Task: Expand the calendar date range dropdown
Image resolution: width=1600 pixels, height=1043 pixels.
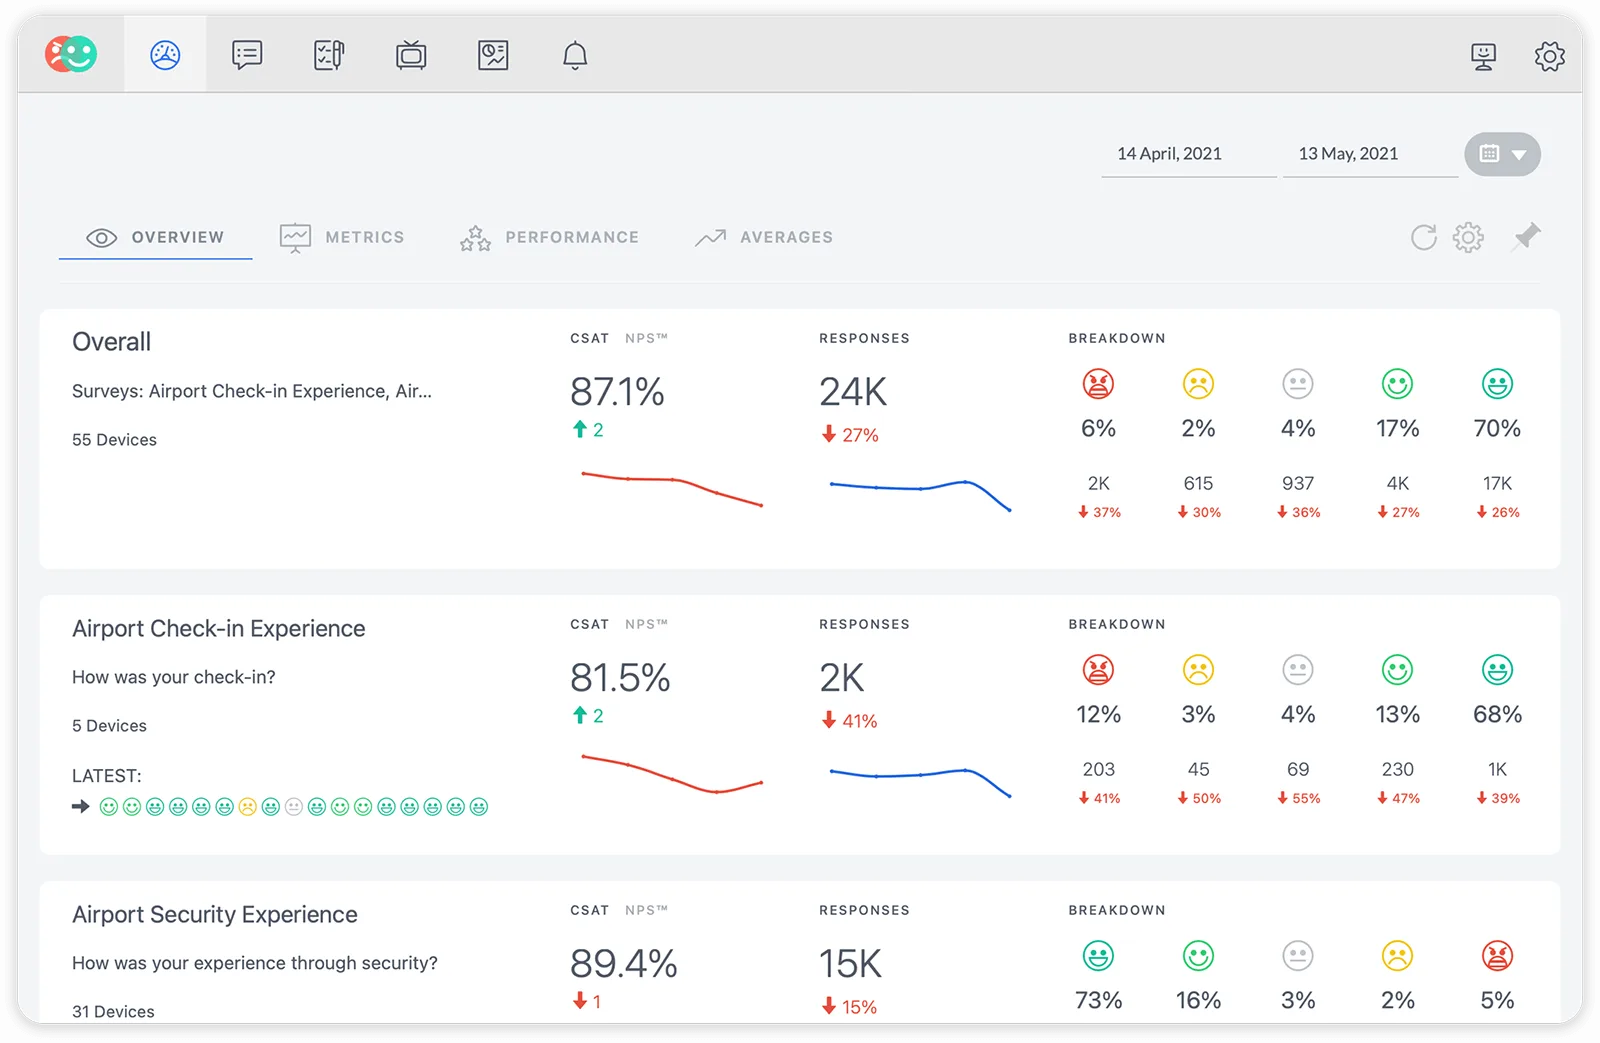Action: point(1502,154)
